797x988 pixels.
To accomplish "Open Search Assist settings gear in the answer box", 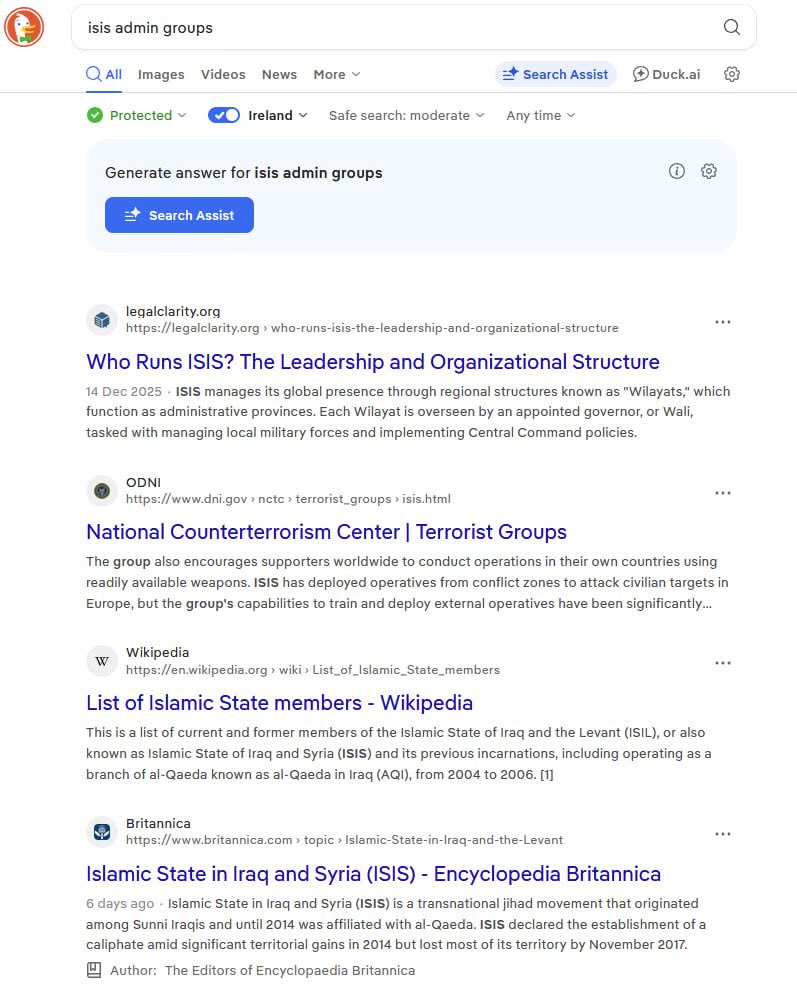I will pyautogui.click(x=709, y=171).
